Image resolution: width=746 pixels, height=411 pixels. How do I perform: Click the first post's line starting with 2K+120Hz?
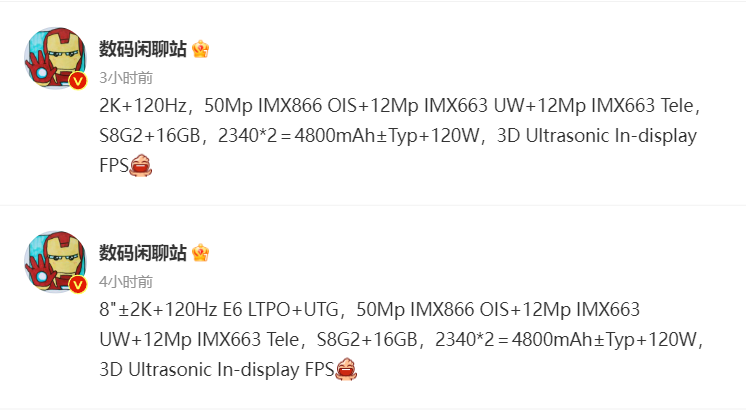tap(400, 106)
